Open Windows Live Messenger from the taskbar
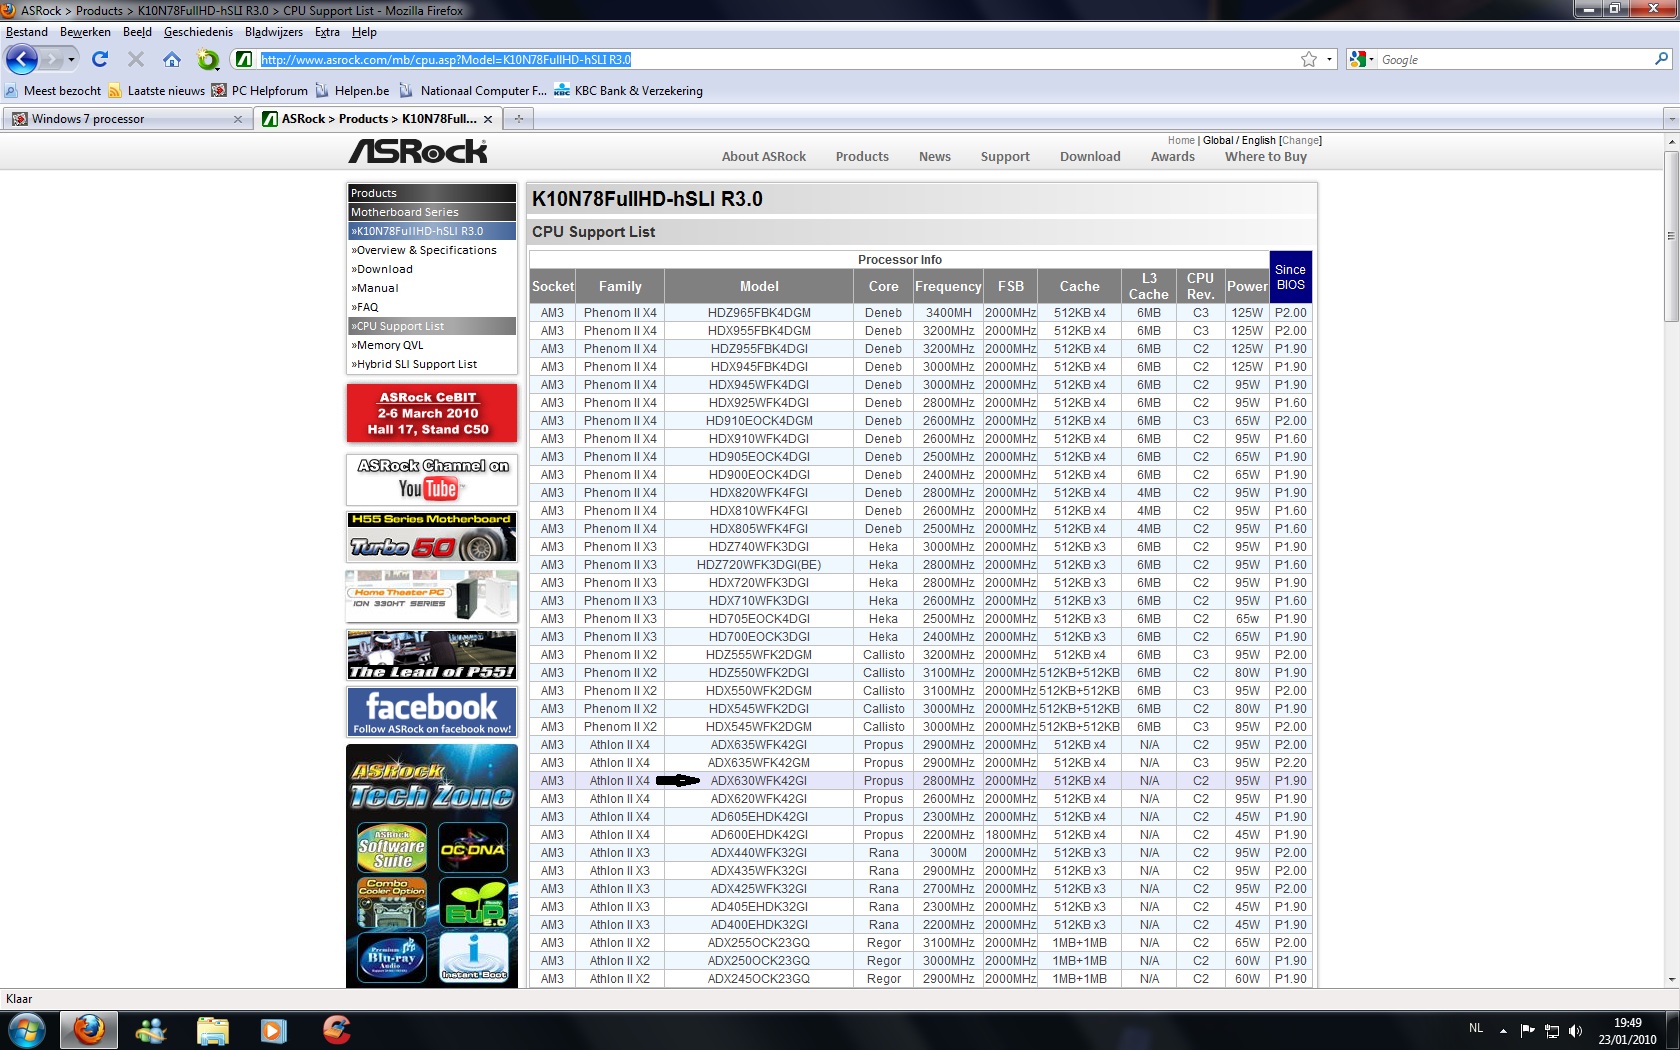Viewport: 1680px width, 1050px height. coord(152,1030)
